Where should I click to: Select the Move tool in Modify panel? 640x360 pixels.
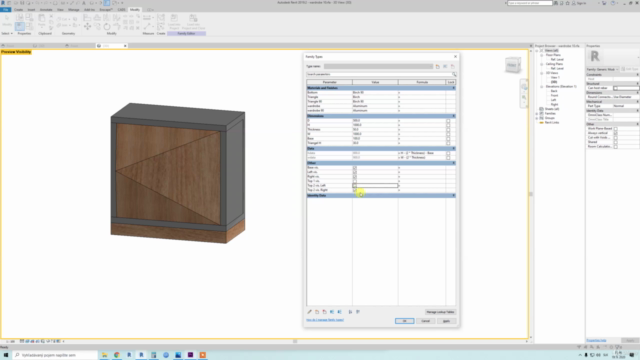point(87,27)
